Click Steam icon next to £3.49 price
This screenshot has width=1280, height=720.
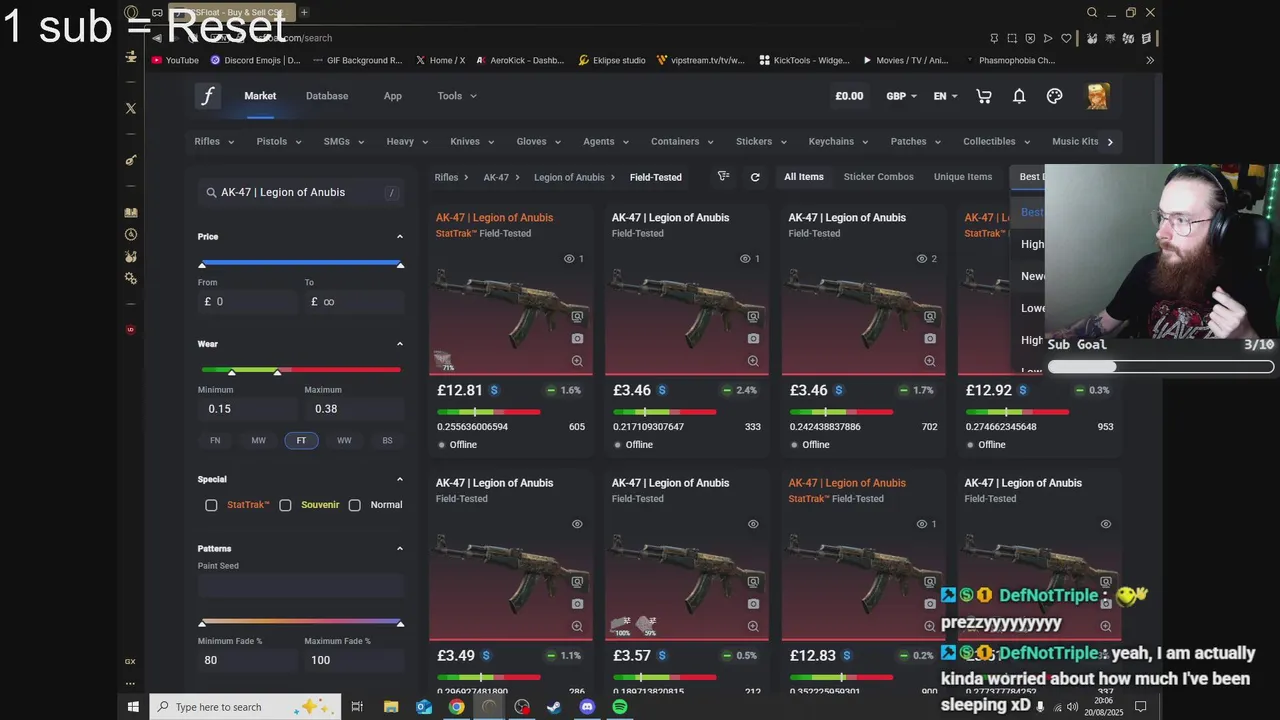coord(486,656)
